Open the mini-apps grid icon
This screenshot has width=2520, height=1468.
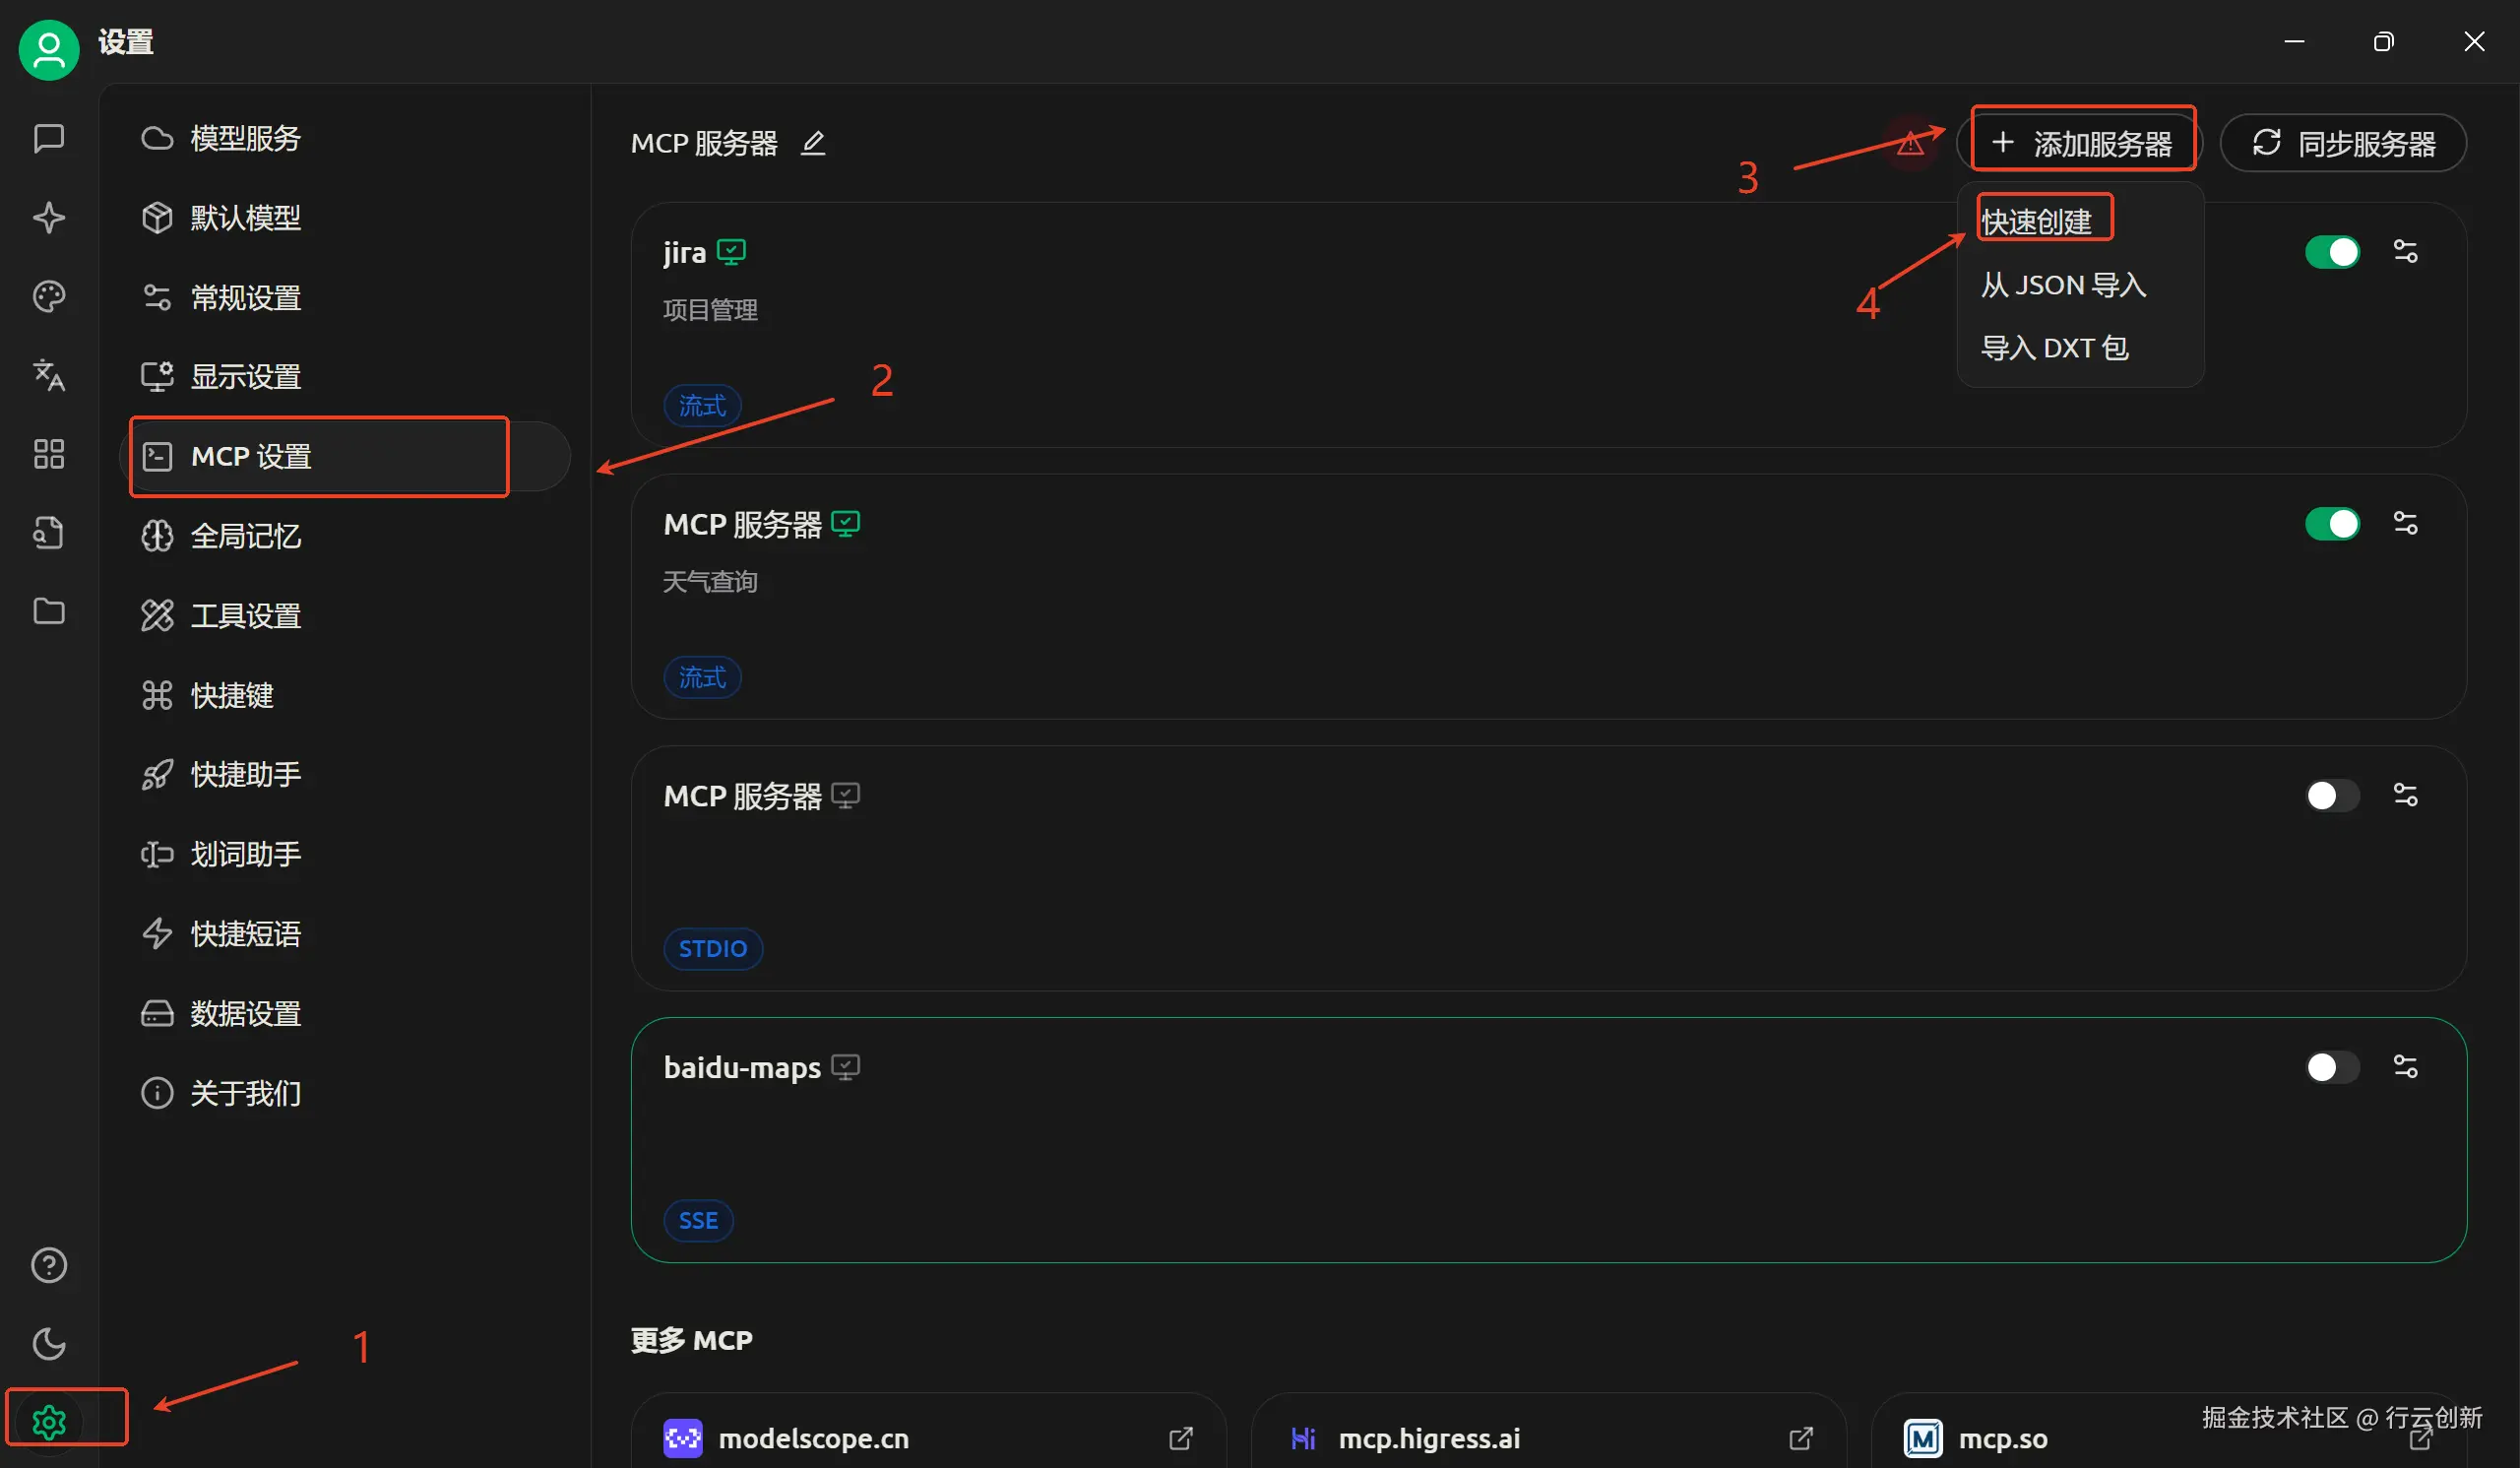pos(48,454)
